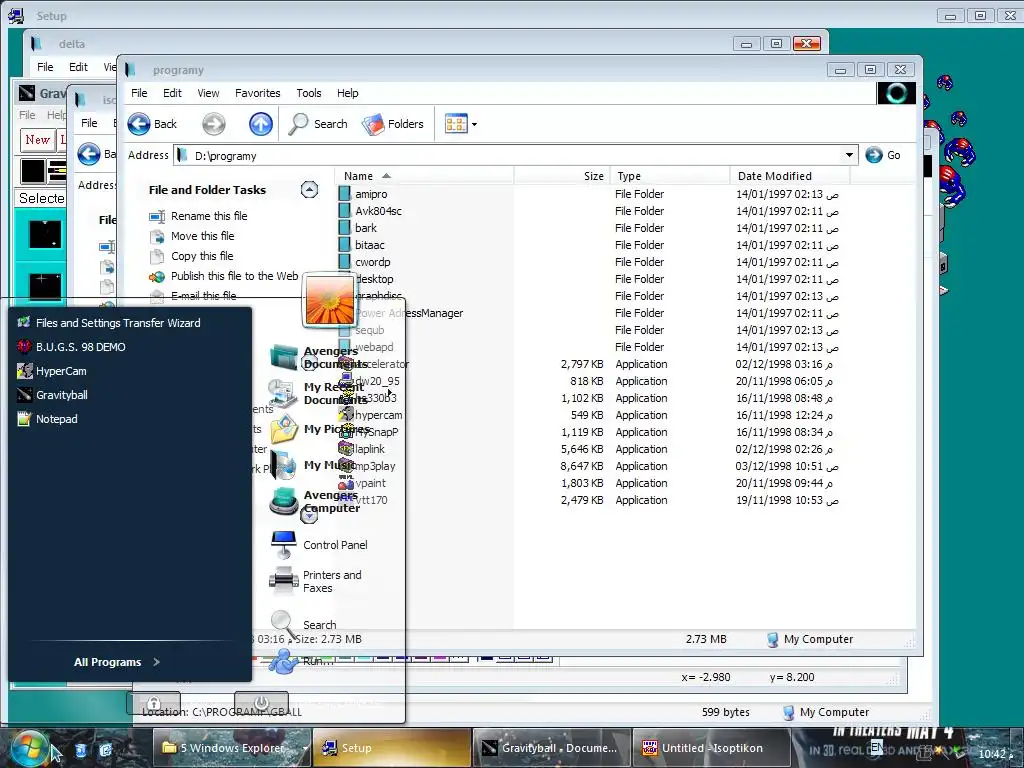Click the Start menu power button
This screenshot has width=1024, height=768.
point(261,703)
